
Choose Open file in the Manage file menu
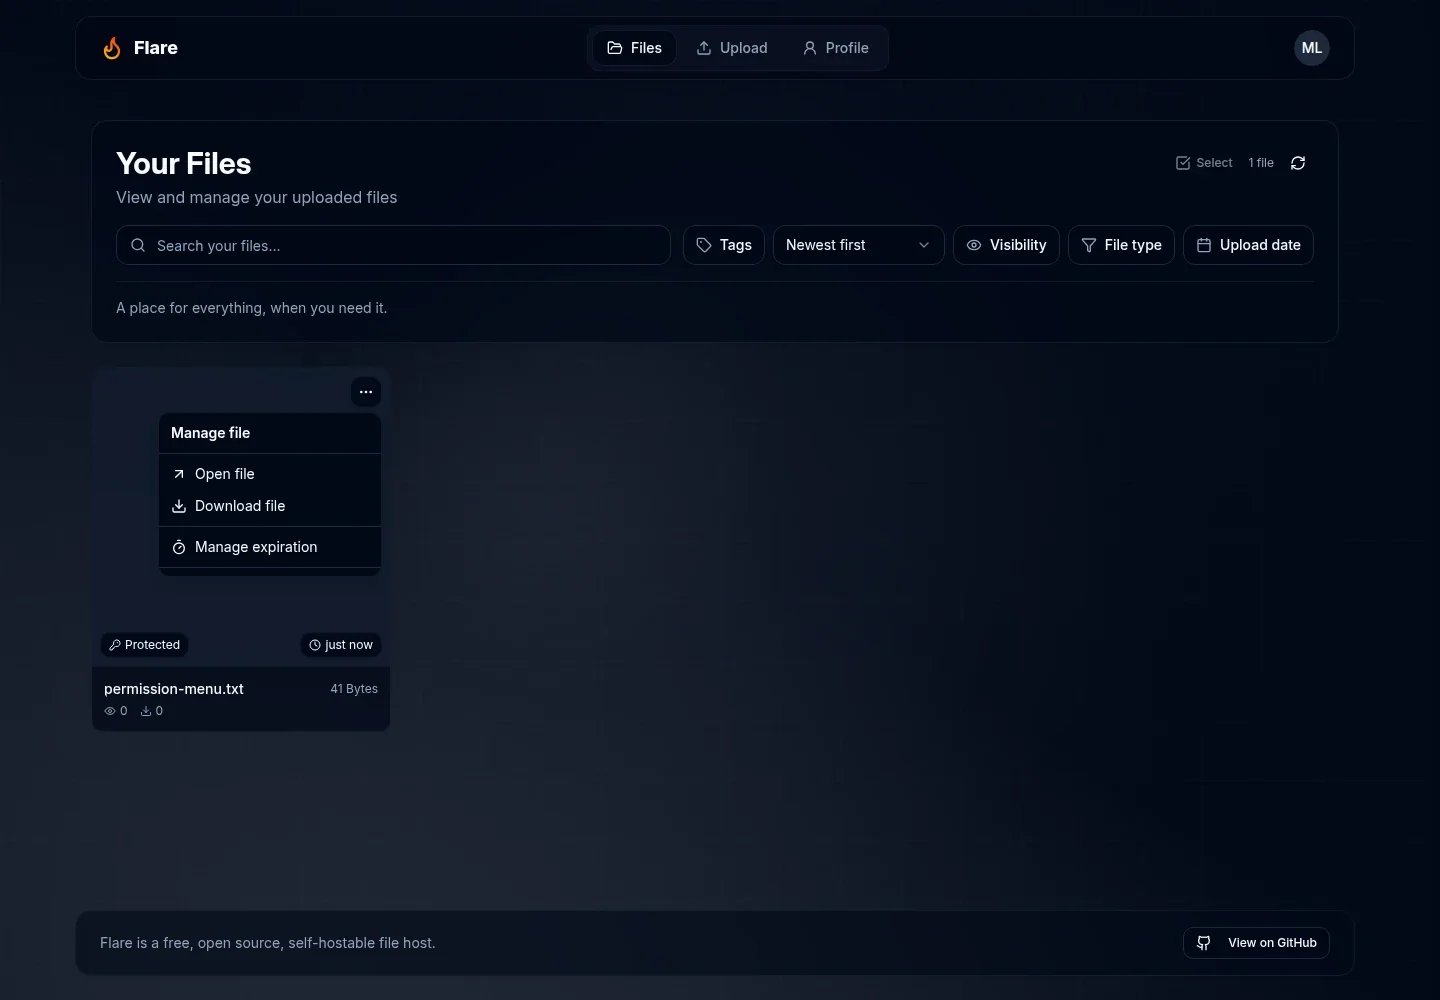coord(270,474)
